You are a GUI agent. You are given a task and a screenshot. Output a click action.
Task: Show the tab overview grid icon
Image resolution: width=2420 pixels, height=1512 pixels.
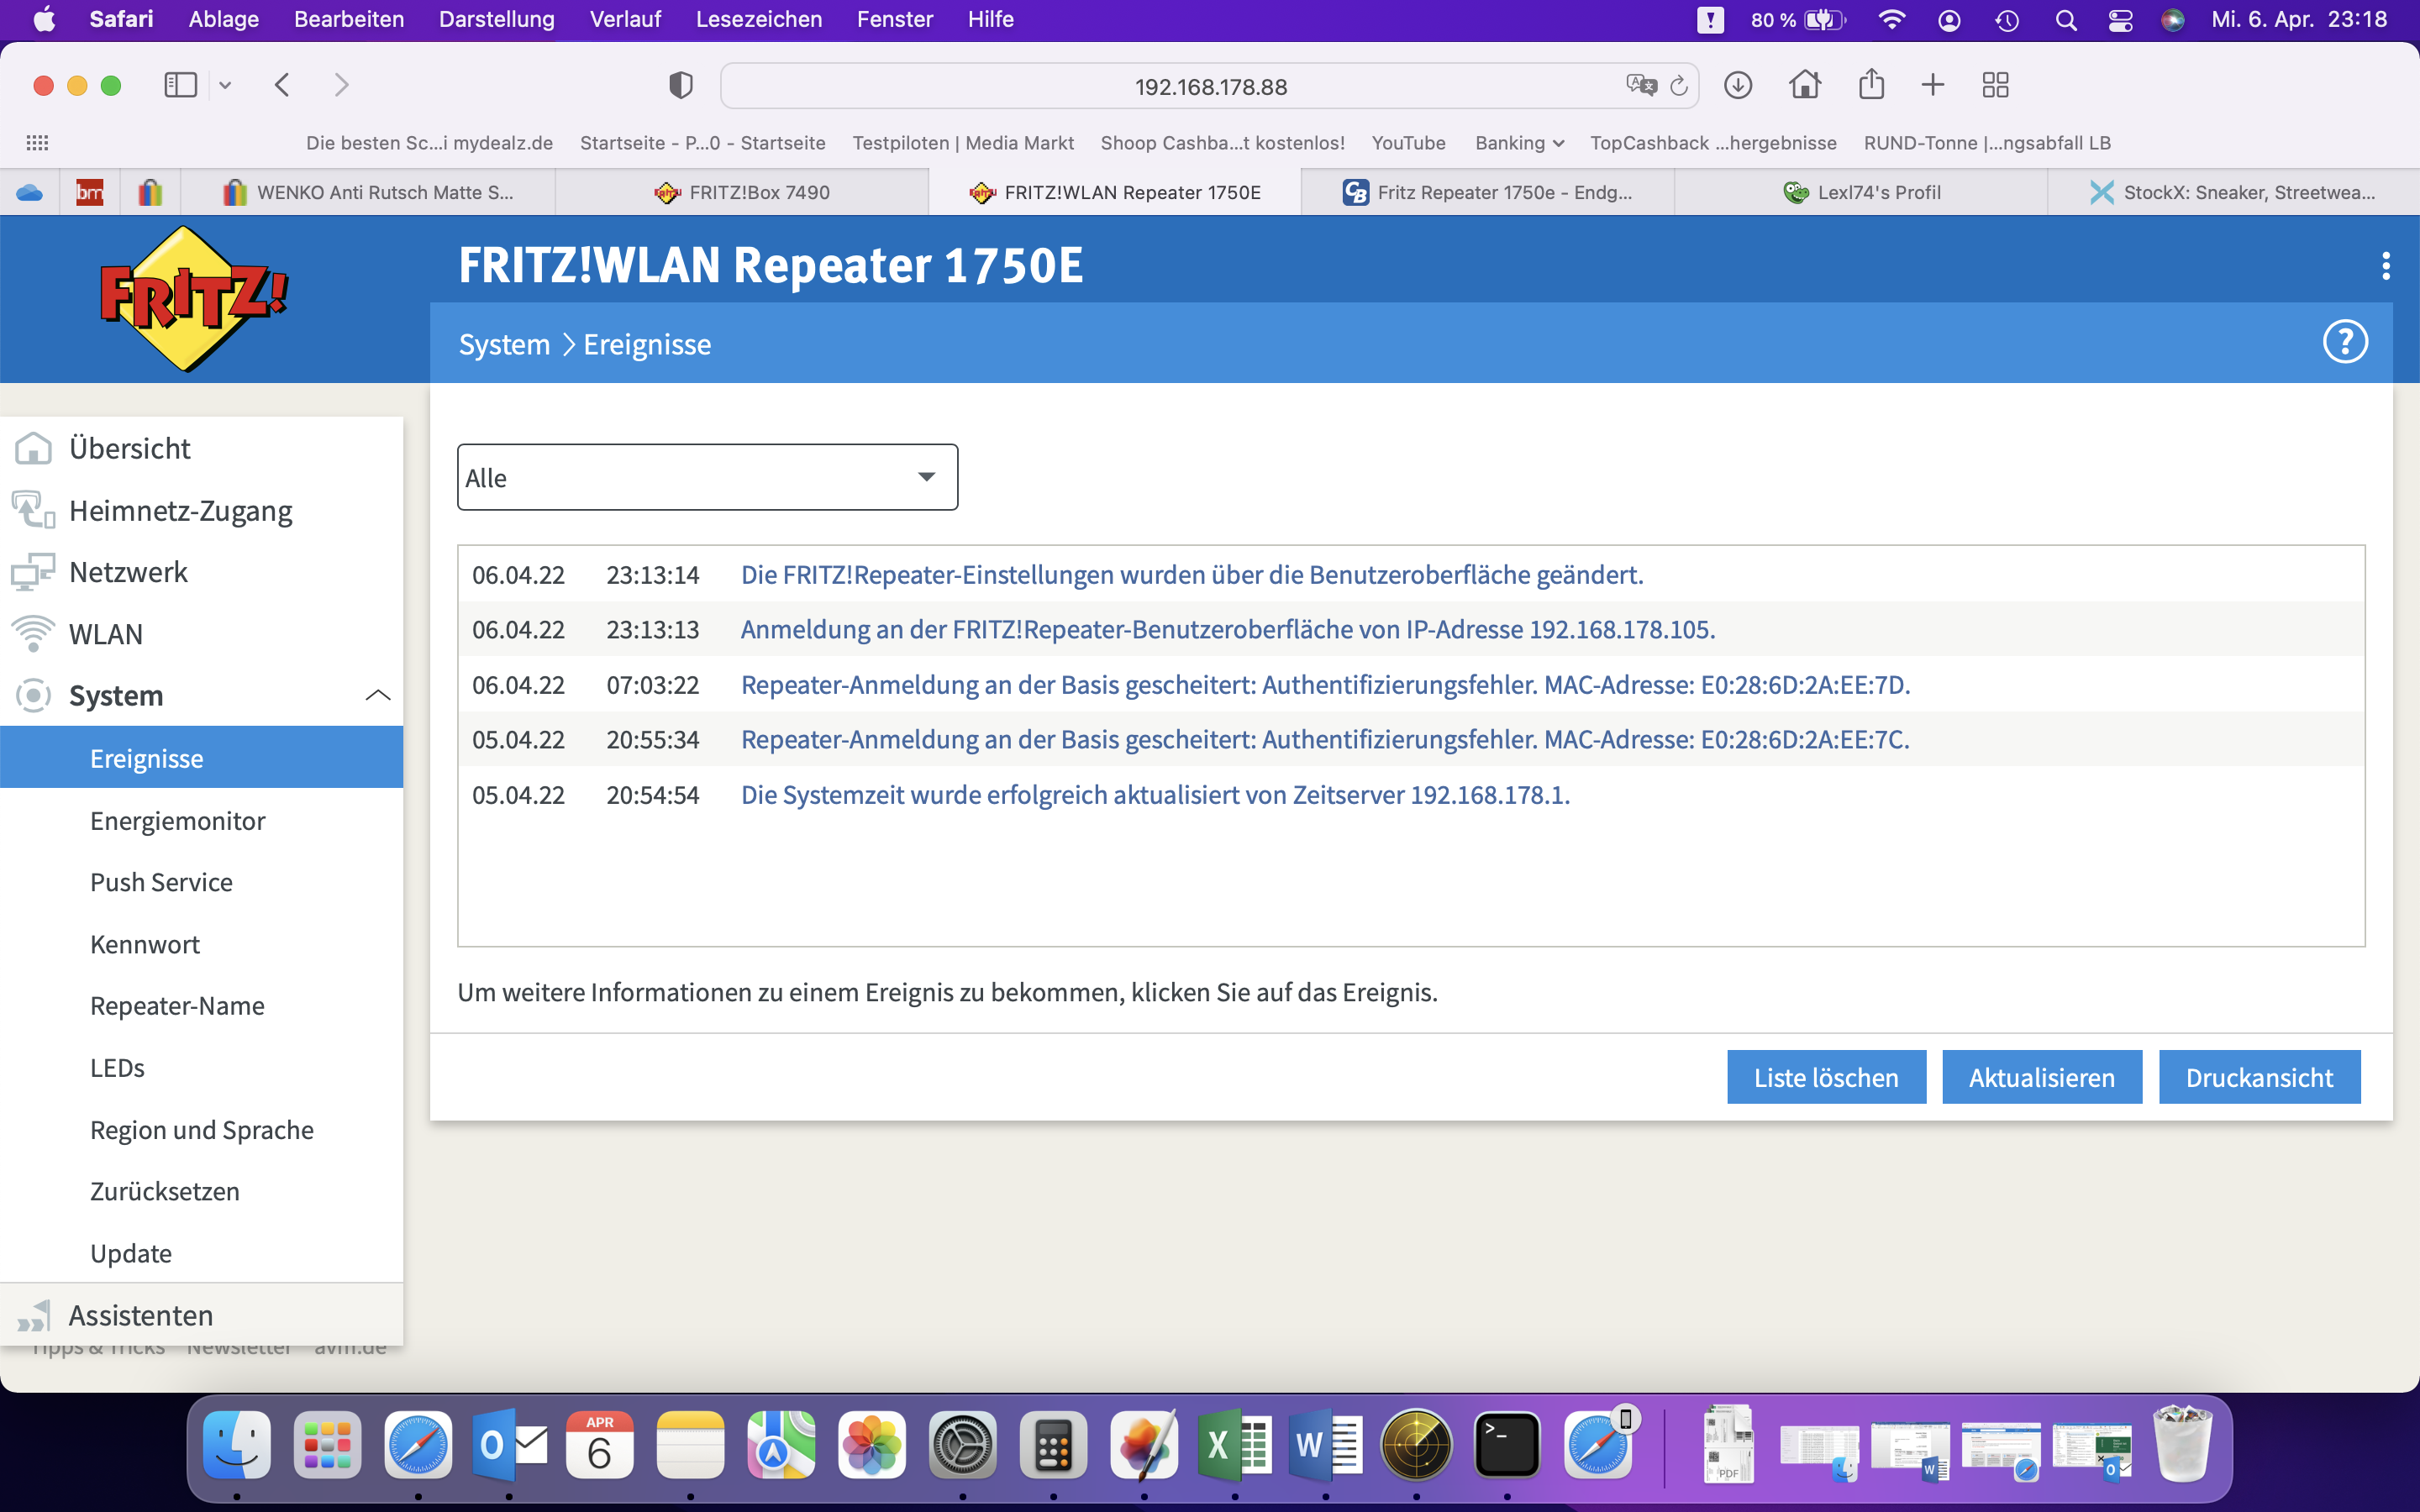pyautogui.click(x=1995, y=86)
